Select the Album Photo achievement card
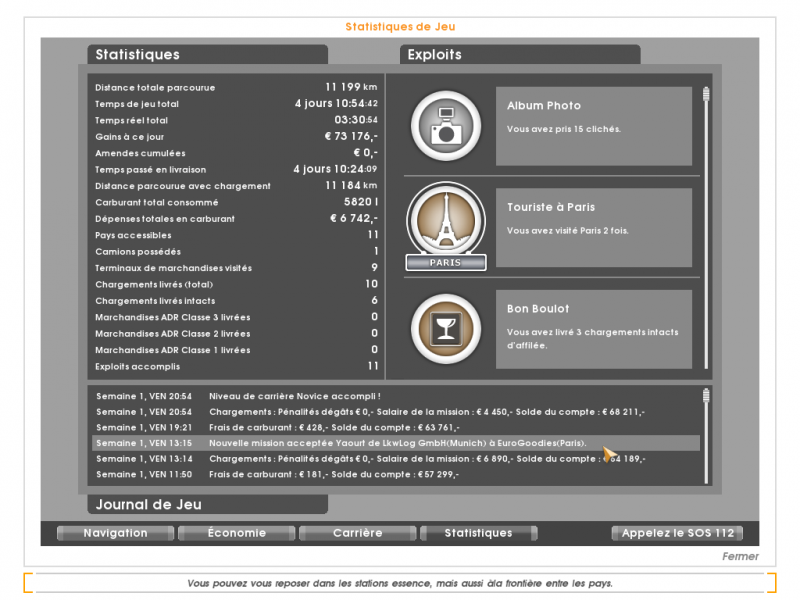Viewport: 800px width, 600px height. point(594,126)
